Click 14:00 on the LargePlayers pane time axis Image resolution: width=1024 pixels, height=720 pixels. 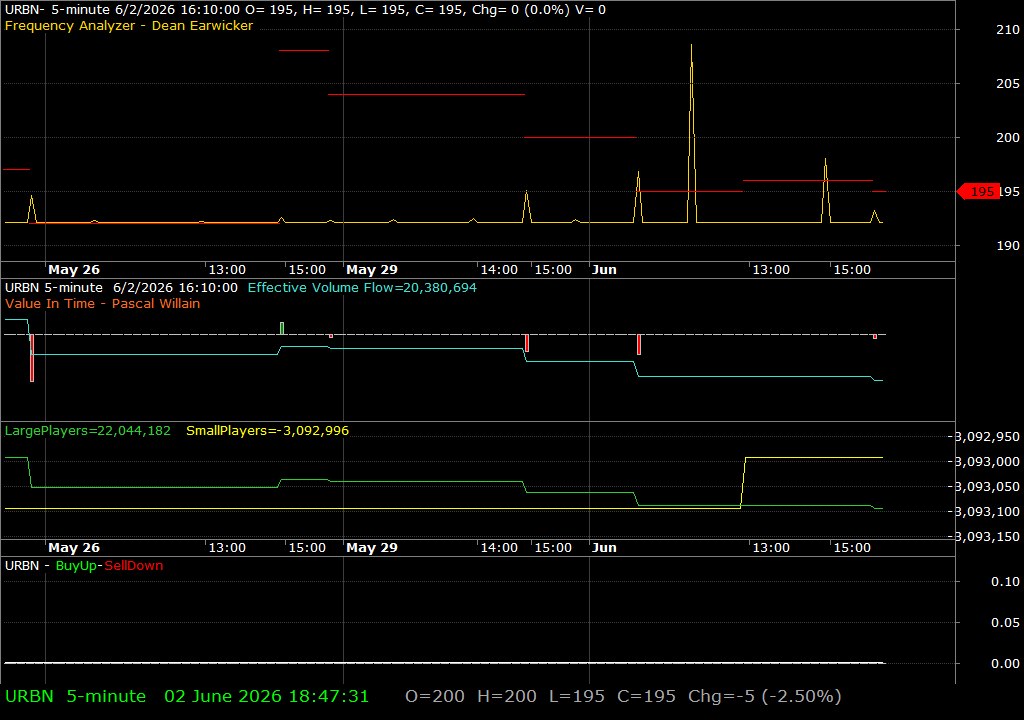(x=500, y=548)
